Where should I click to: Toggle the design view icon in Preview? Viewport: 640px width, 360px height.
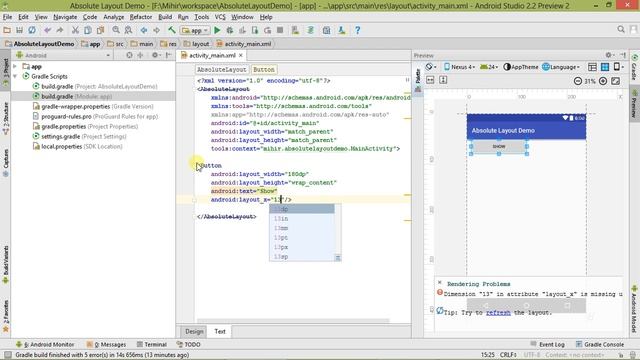(x=592, y=67)
